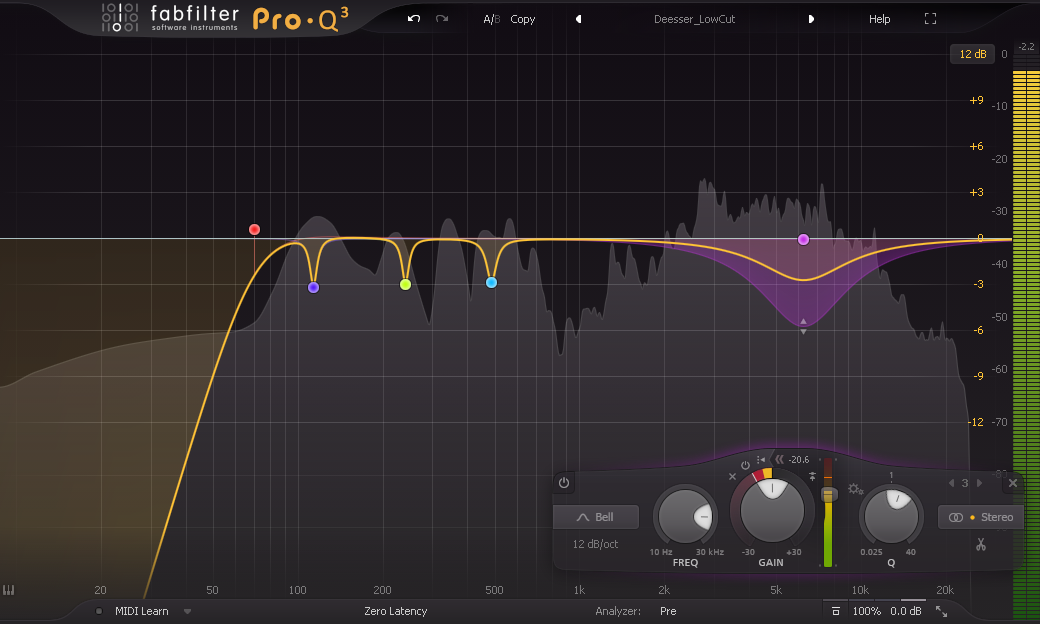Open the 12 dB display range selector
This screenshot has height=624, width=1040.
pos(972,54)
